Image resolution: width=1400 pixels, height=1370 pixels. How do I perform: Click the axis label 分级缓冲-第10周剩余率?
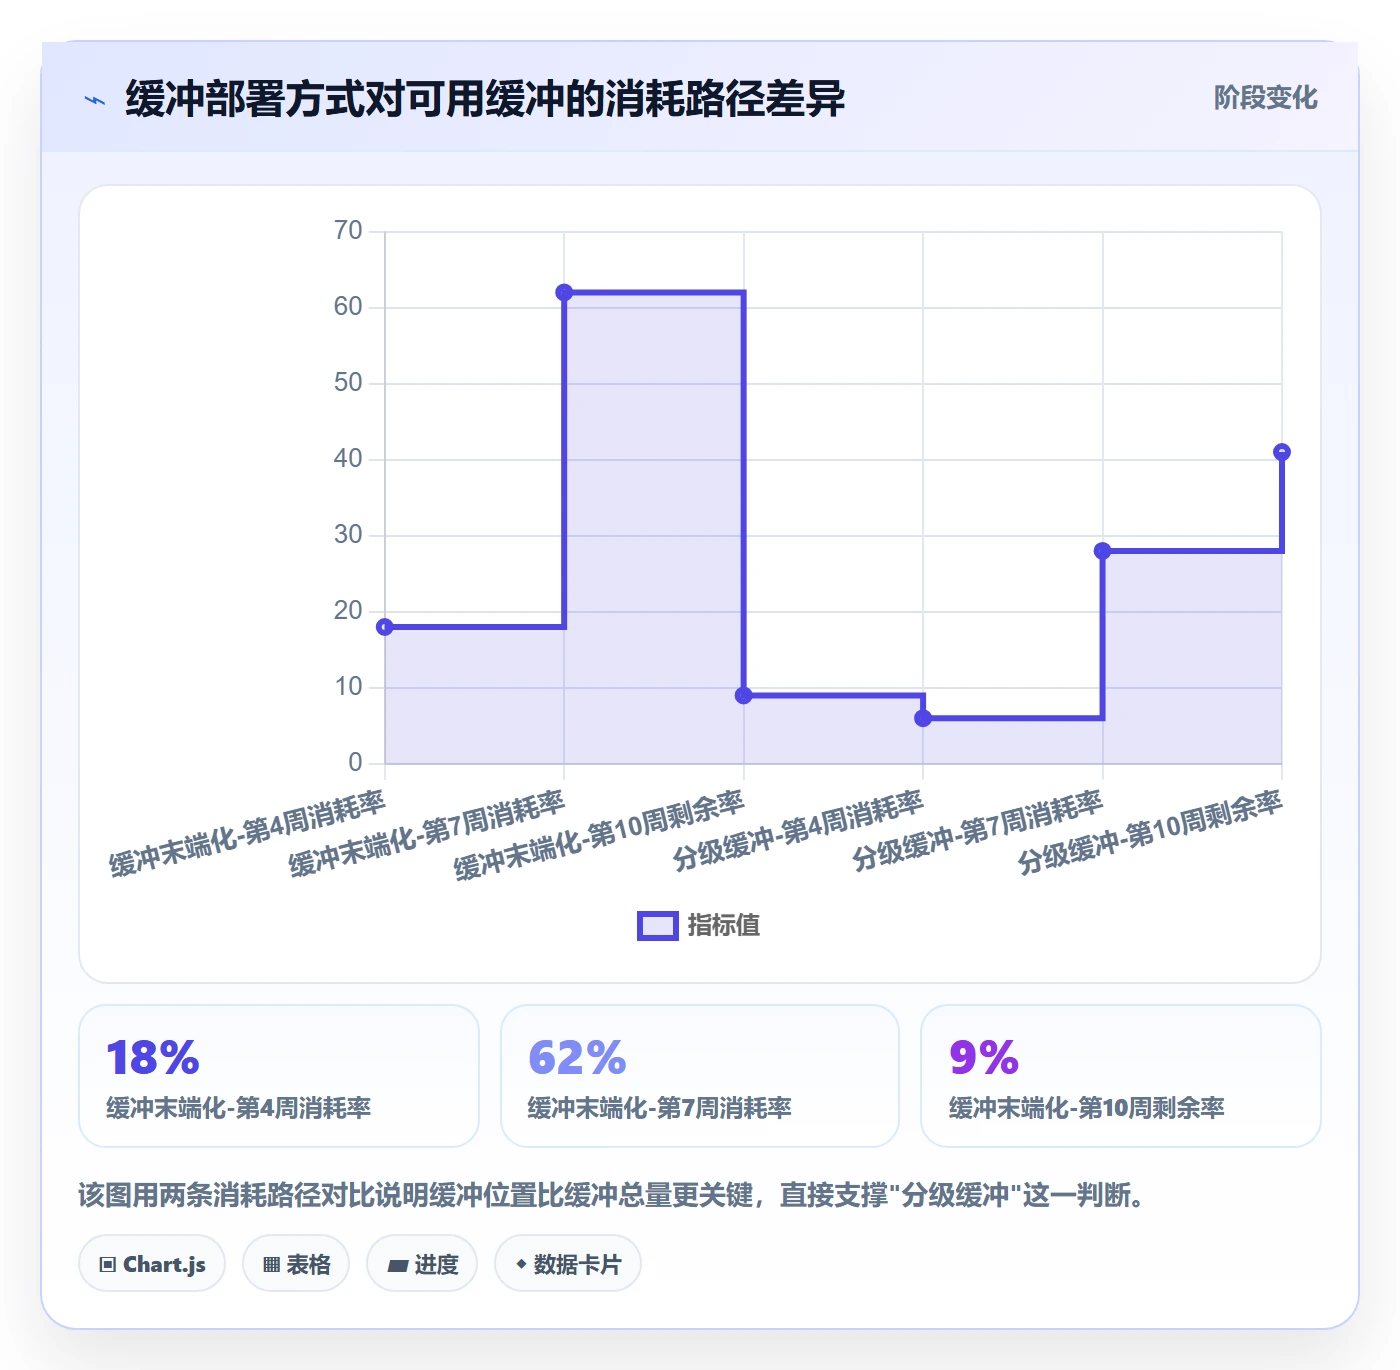click(x=1150, y=832)
